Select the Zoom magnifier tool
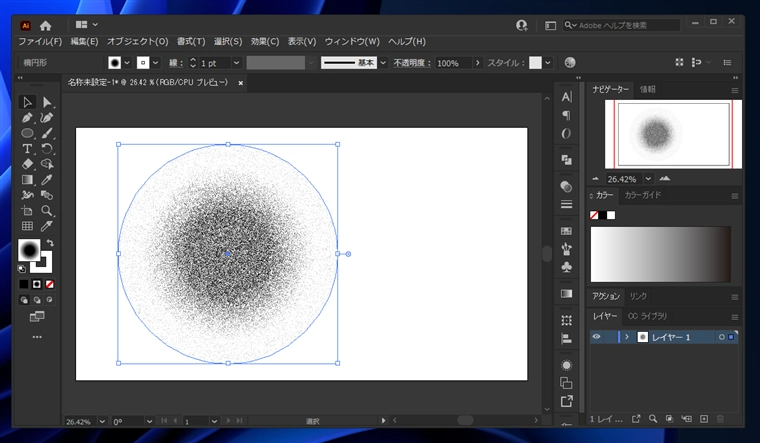The image size is (760, 443). pyautogui.click(x=47, y=210)
